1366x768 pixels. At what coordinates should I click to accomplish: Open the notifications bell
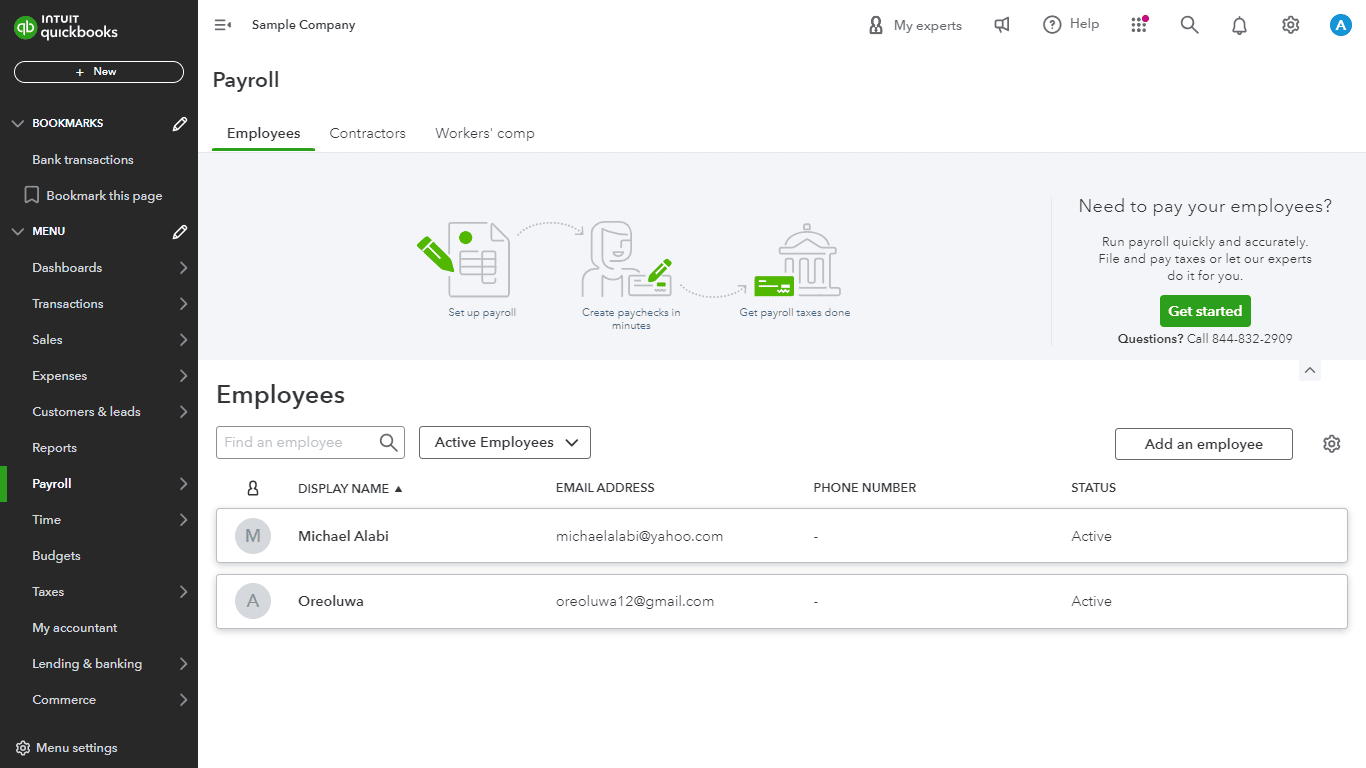click(x=1239, y=26)
